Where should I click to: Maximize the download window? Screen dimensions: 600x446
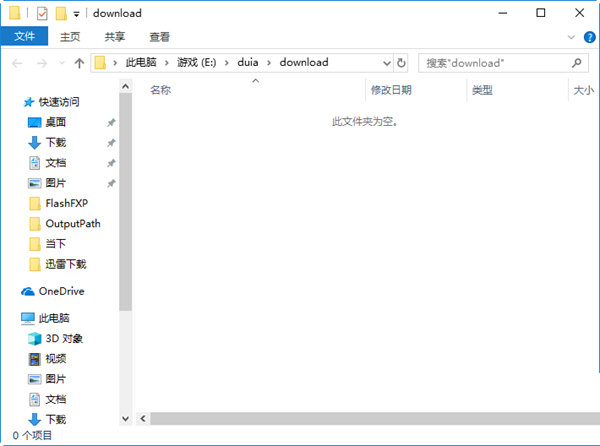pyautogui.click(x=541, y=13)
